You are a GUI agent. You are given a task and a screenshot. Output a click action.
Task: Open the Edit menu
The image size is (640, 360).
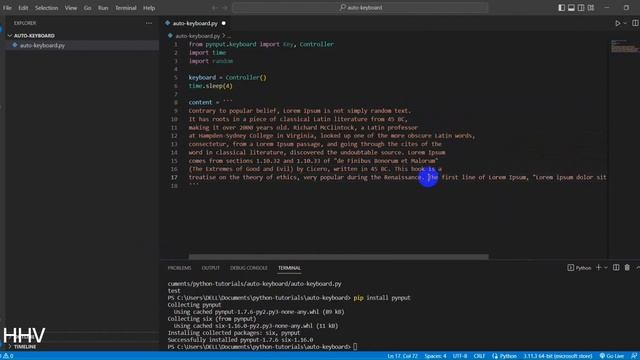click(23, 8)
